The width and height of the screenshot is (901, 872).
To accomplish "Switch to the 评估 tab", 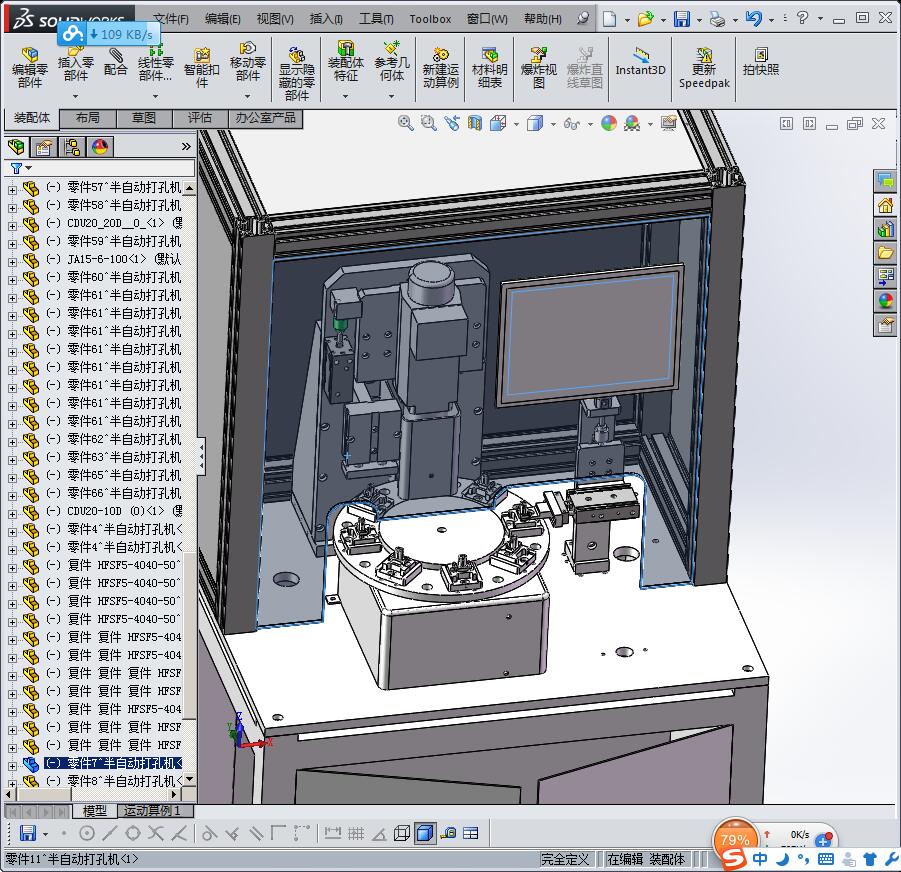I will 199,118.
